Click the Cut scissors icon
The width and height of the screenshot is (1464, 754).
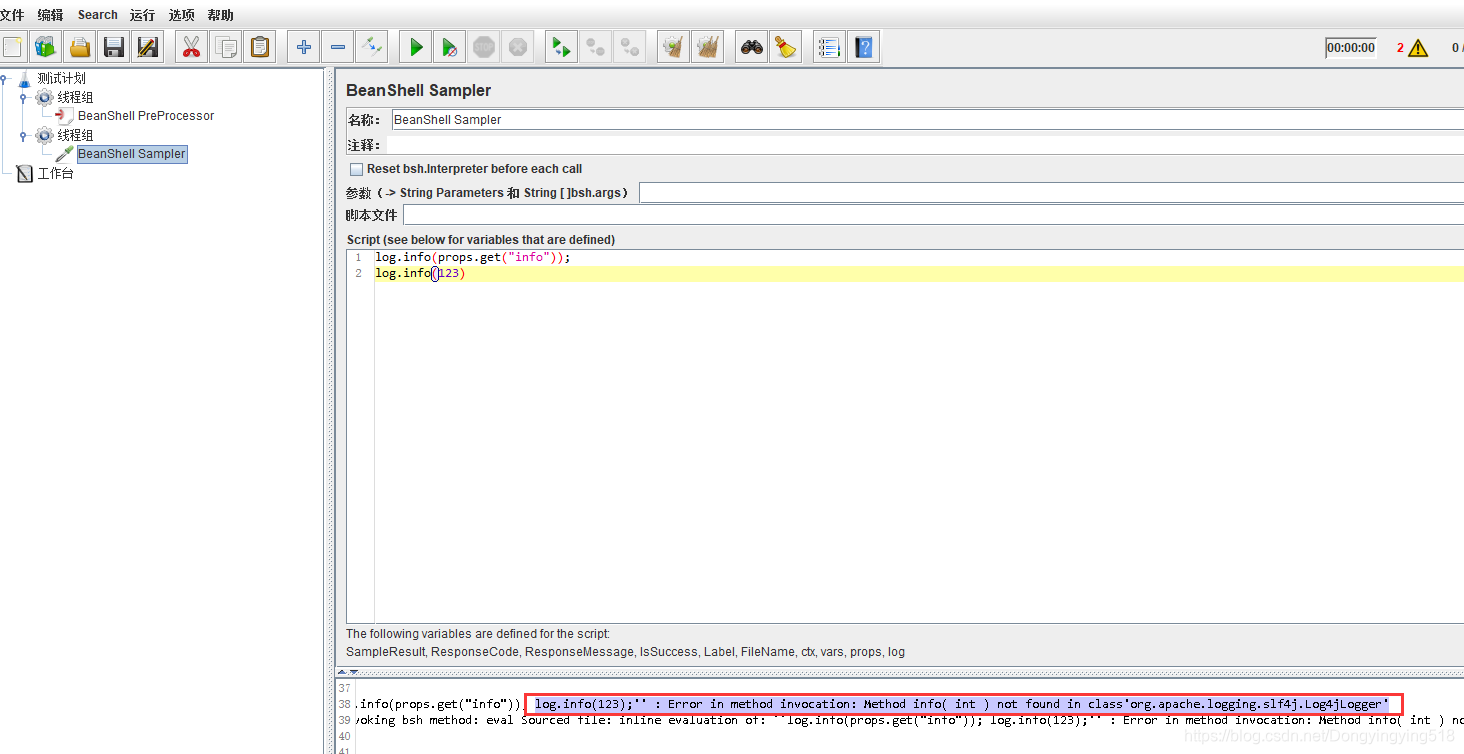[x=191, y=47]
